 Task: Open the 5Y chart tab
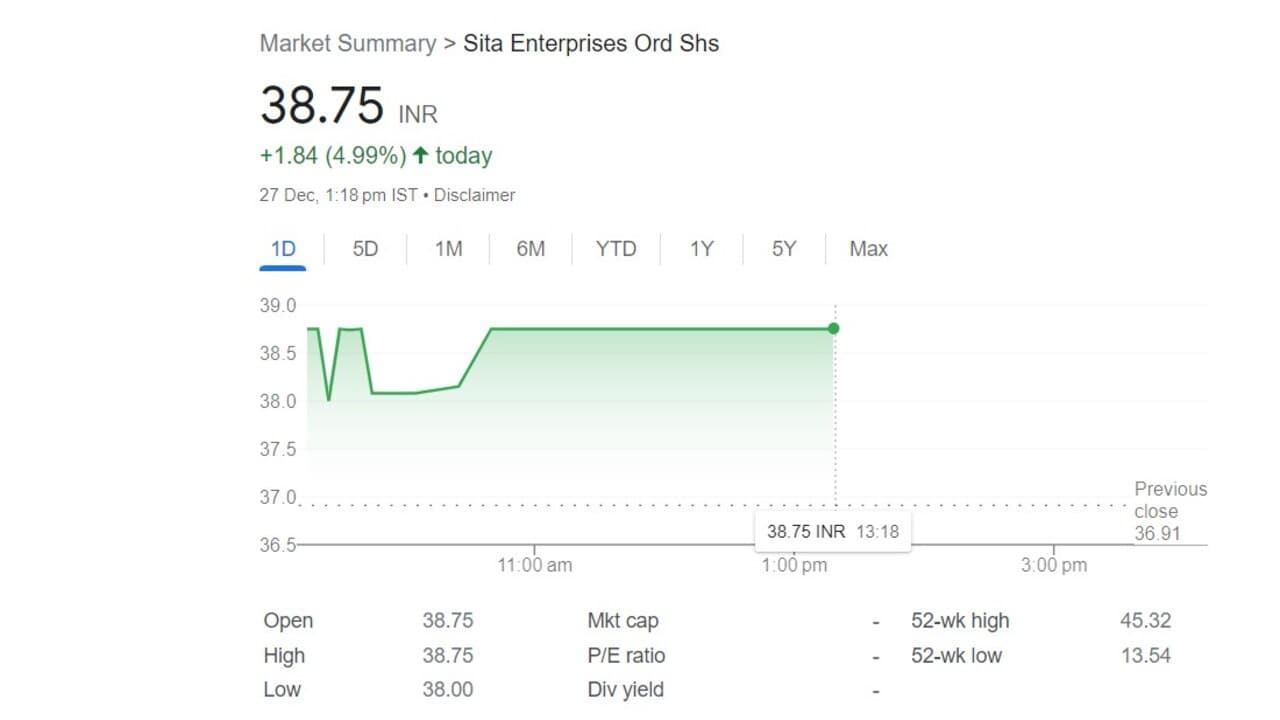(784, 249)
